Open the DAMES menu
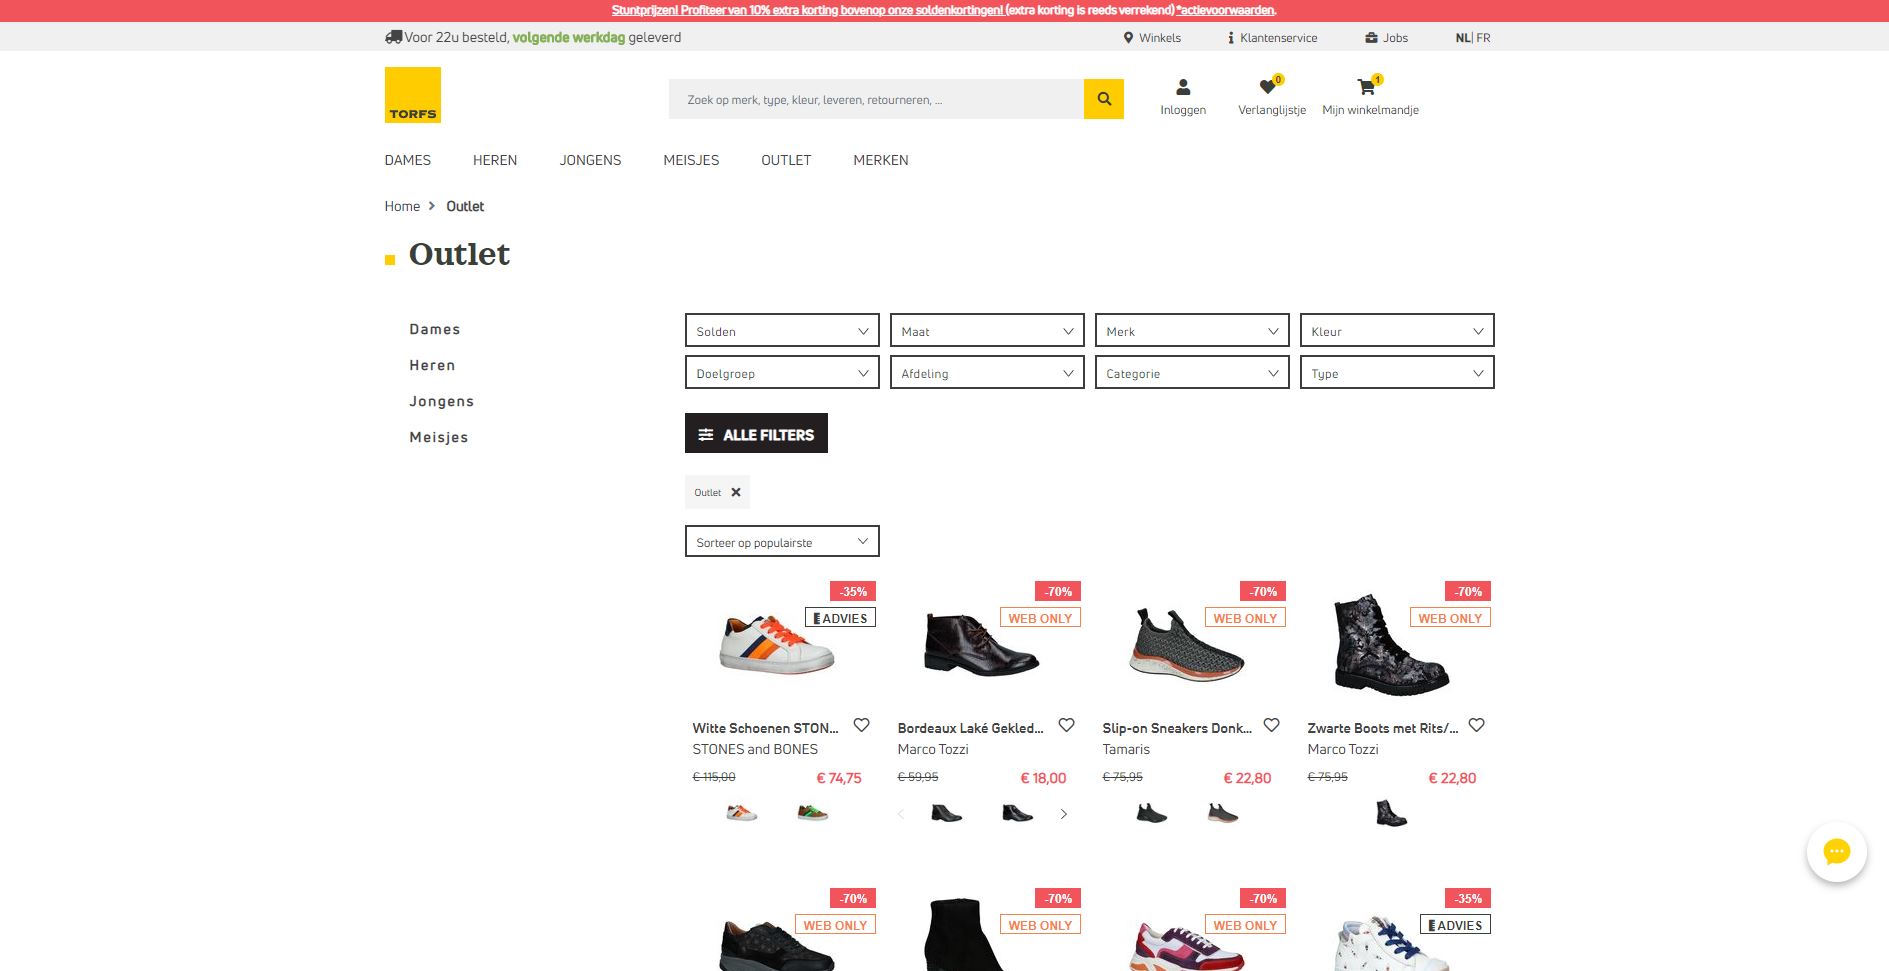This screenshot has width=1889, height=971. [407, 160]
